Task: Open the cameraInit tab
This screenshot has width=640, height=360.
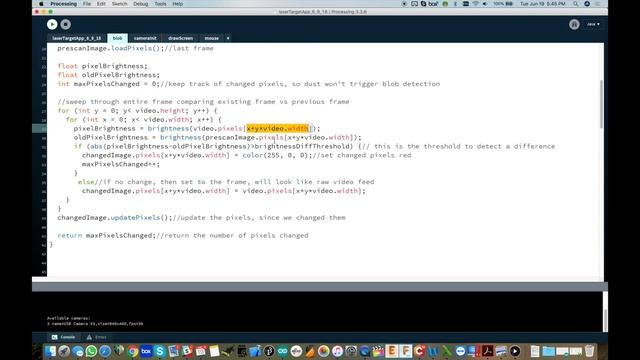Action: point(145,38)
